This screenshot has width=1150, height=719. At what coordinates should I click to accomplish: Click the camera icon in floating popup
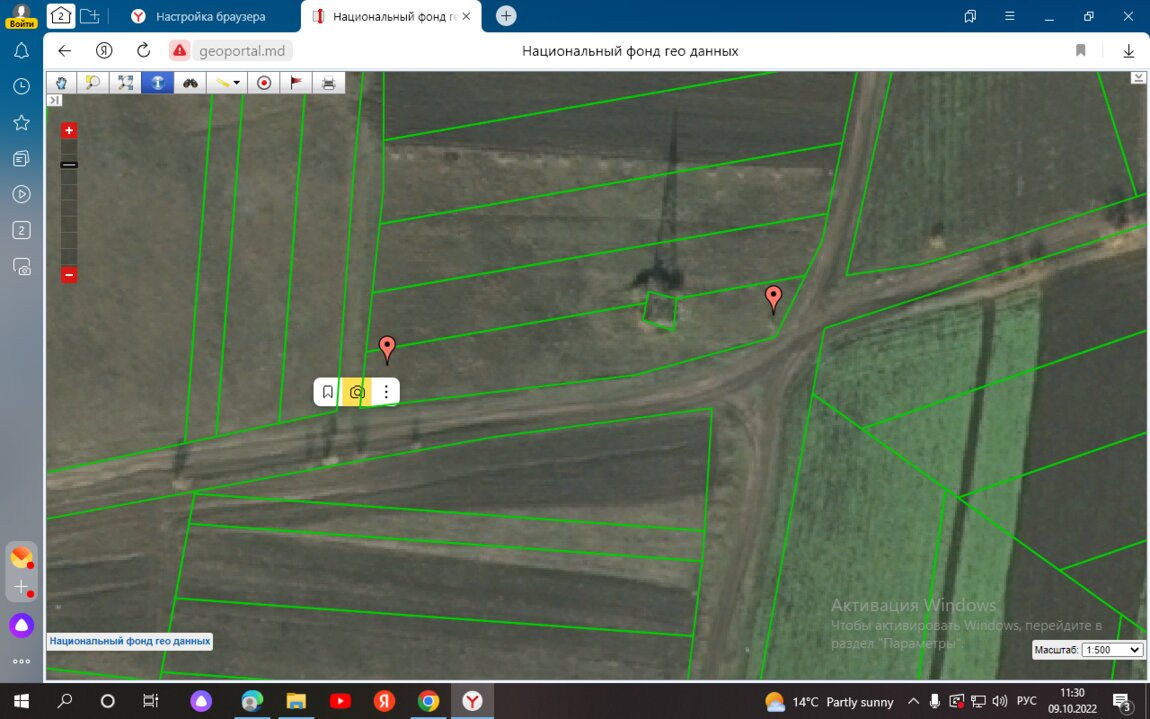357,392
